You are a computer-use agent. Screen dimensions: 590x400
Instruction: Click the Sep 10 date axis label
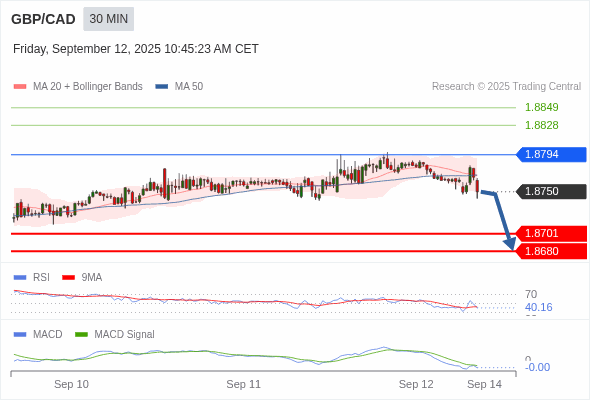pyautogui.click(x=71, y=384)
